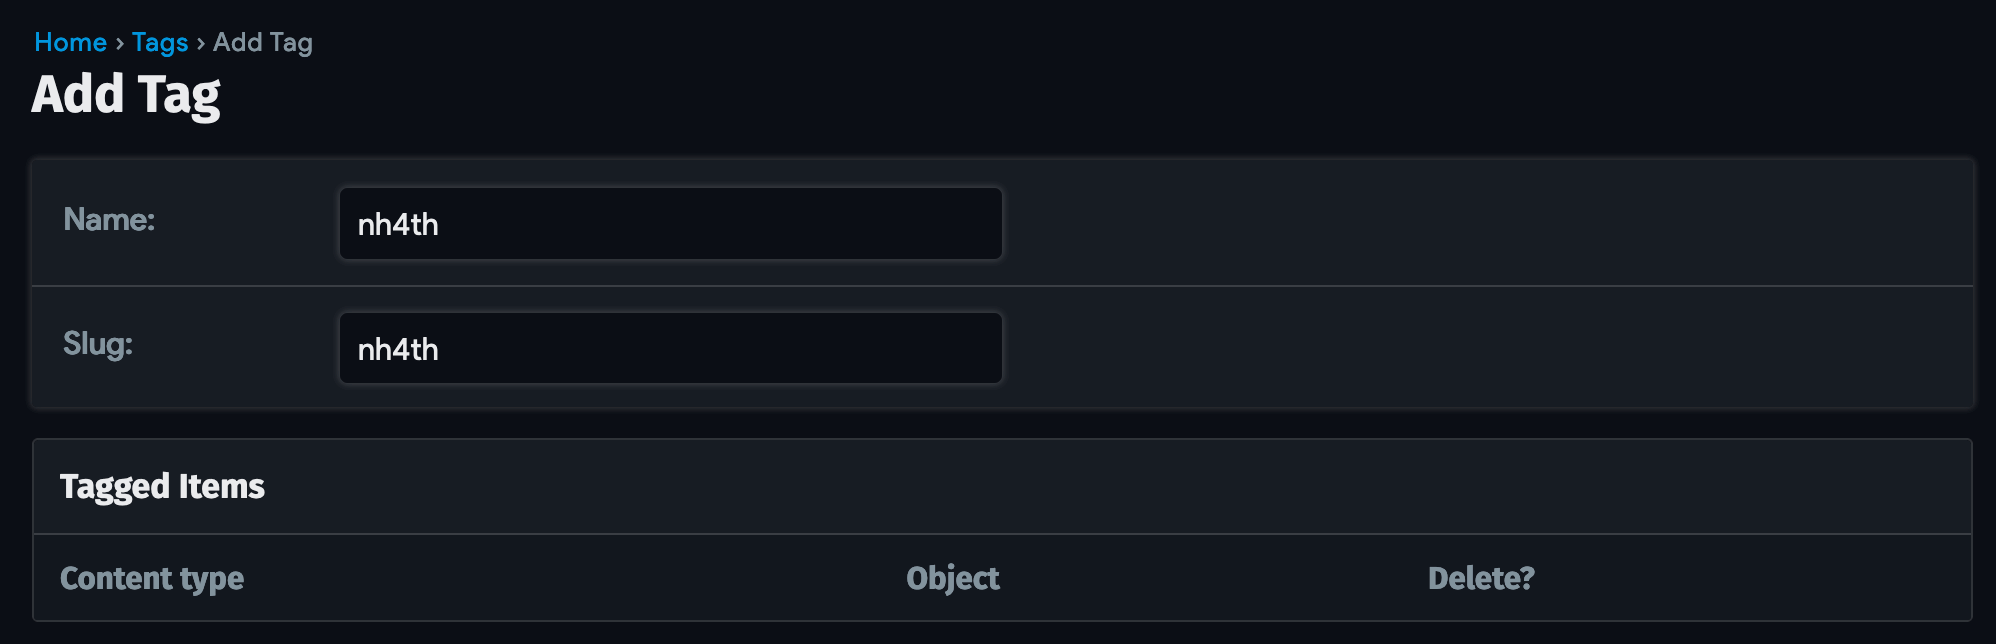Open the Home breadcrumb link

(70, 43)
